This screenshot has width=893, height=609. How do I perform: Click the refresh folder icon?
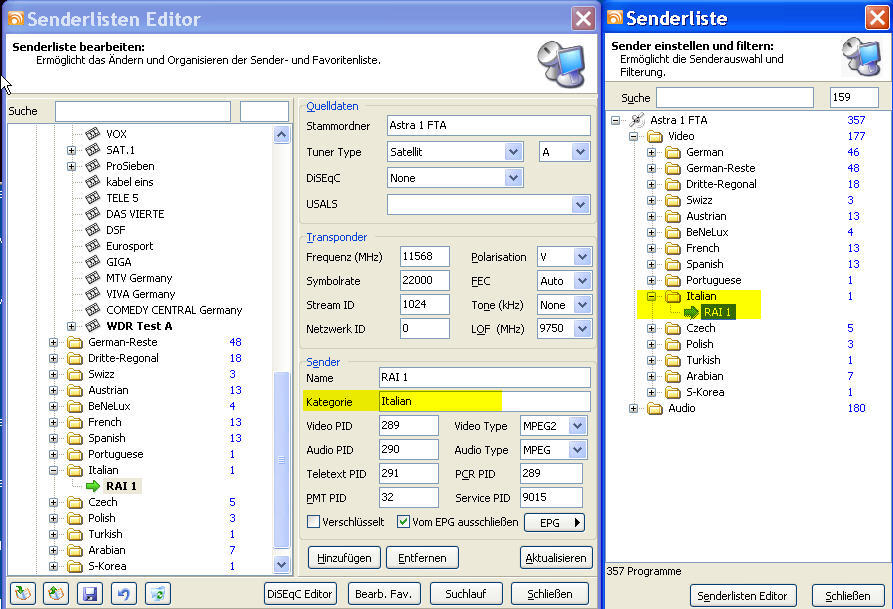[156, 593]
